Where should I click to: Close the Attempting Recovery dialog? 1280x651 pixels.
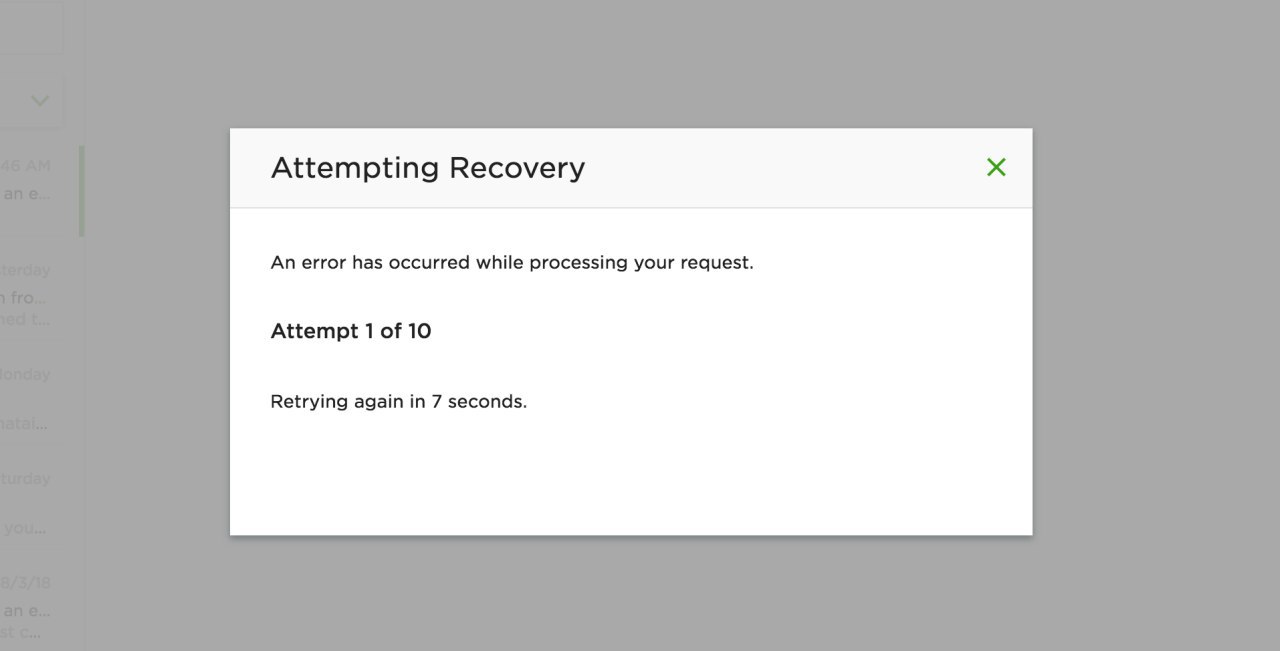(x=996, y=167)
